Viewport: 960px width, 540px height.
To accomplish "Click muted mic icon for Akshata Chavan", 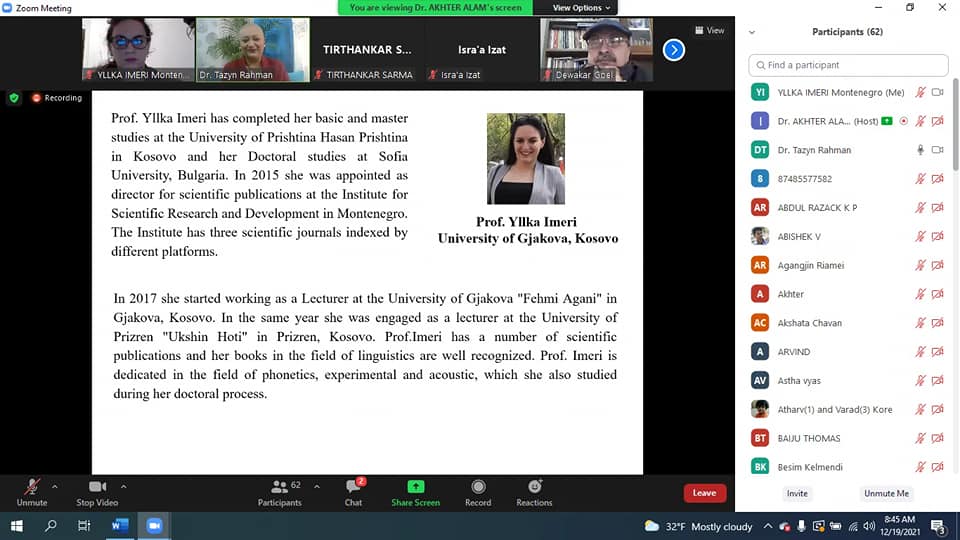I will coord(920,323).
